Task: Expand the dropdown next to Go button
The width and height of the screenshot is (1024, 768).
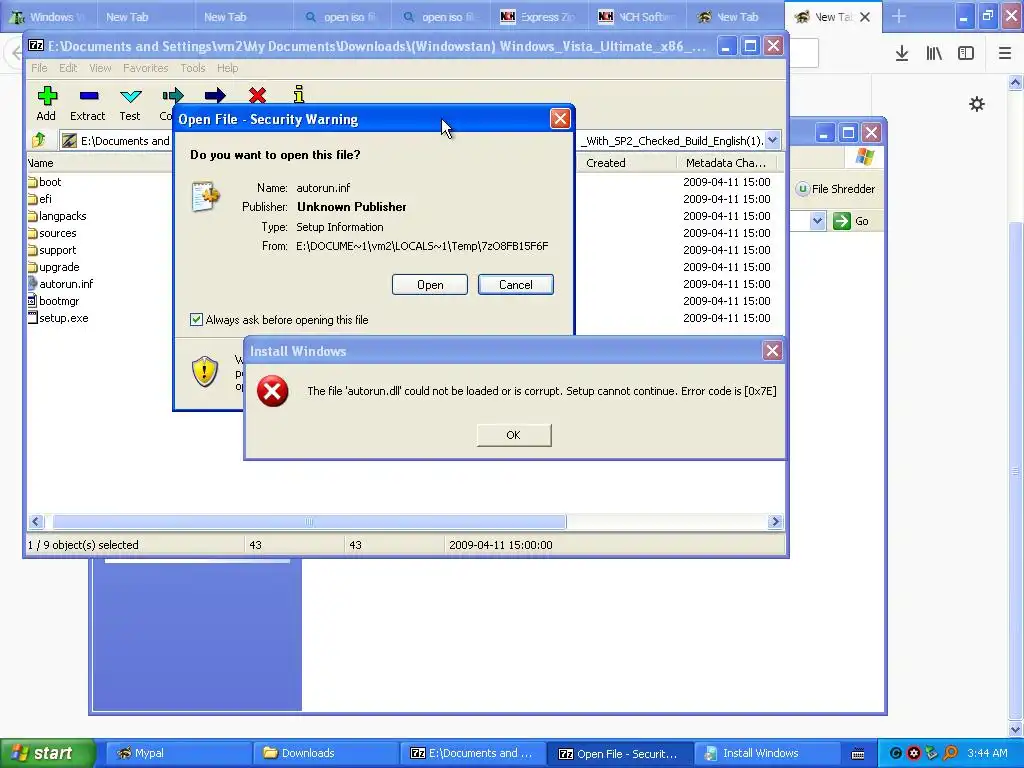Action: tap(817, 221)
